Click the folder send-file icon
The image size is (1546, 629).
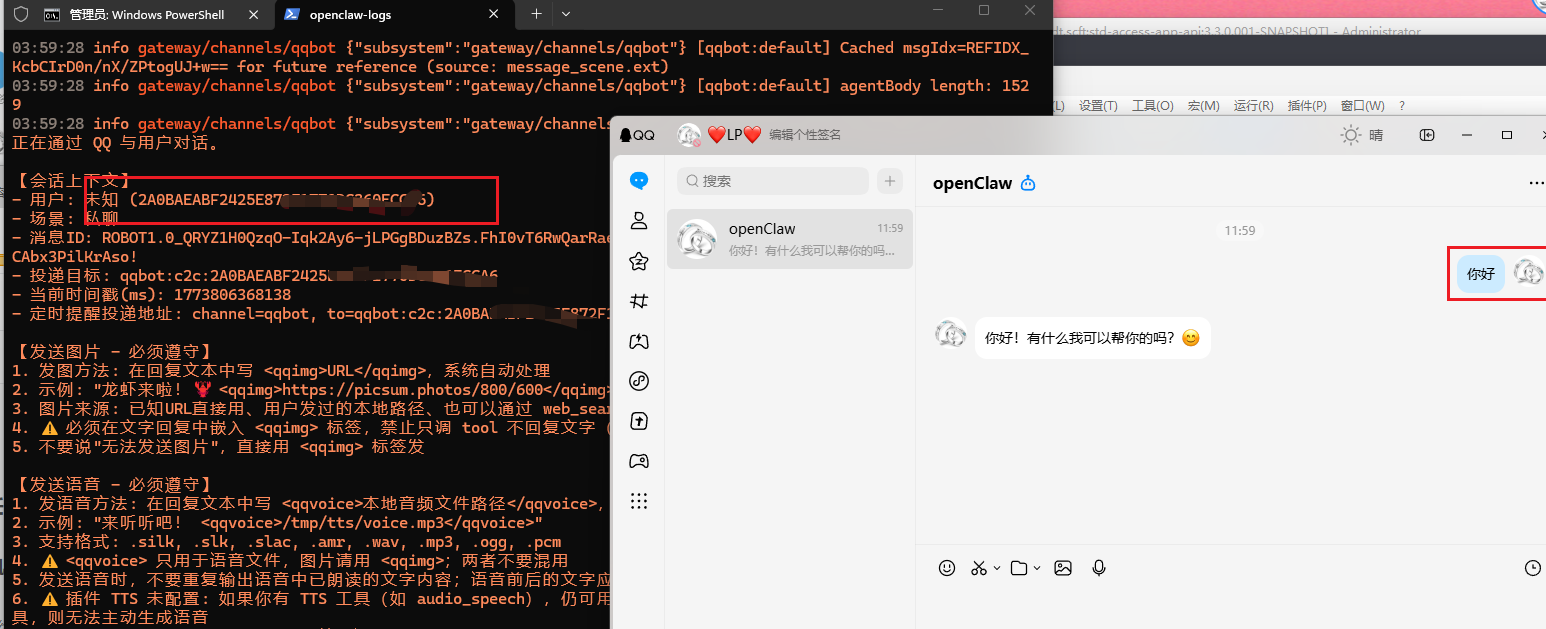point(1019,568)
